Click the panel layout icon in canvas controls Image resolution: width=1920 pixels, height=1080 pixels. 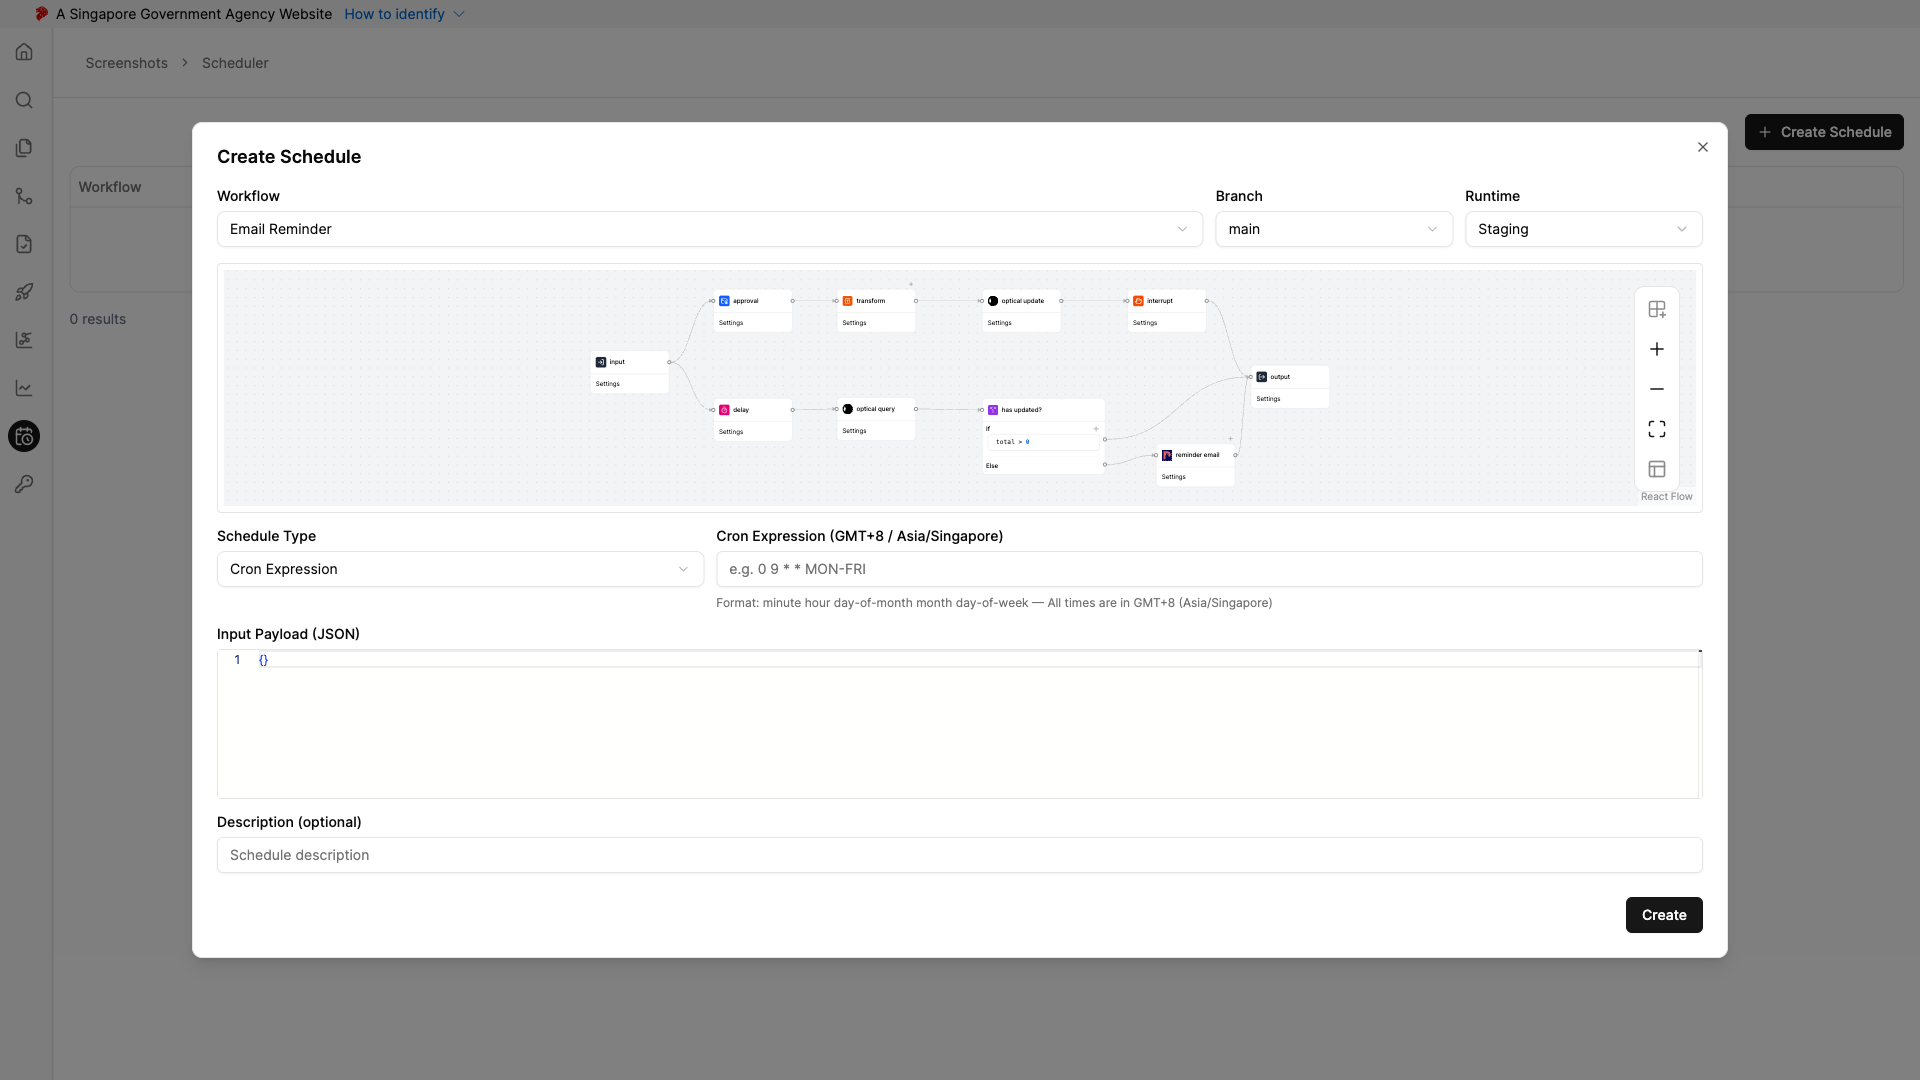click(1657, 469)
